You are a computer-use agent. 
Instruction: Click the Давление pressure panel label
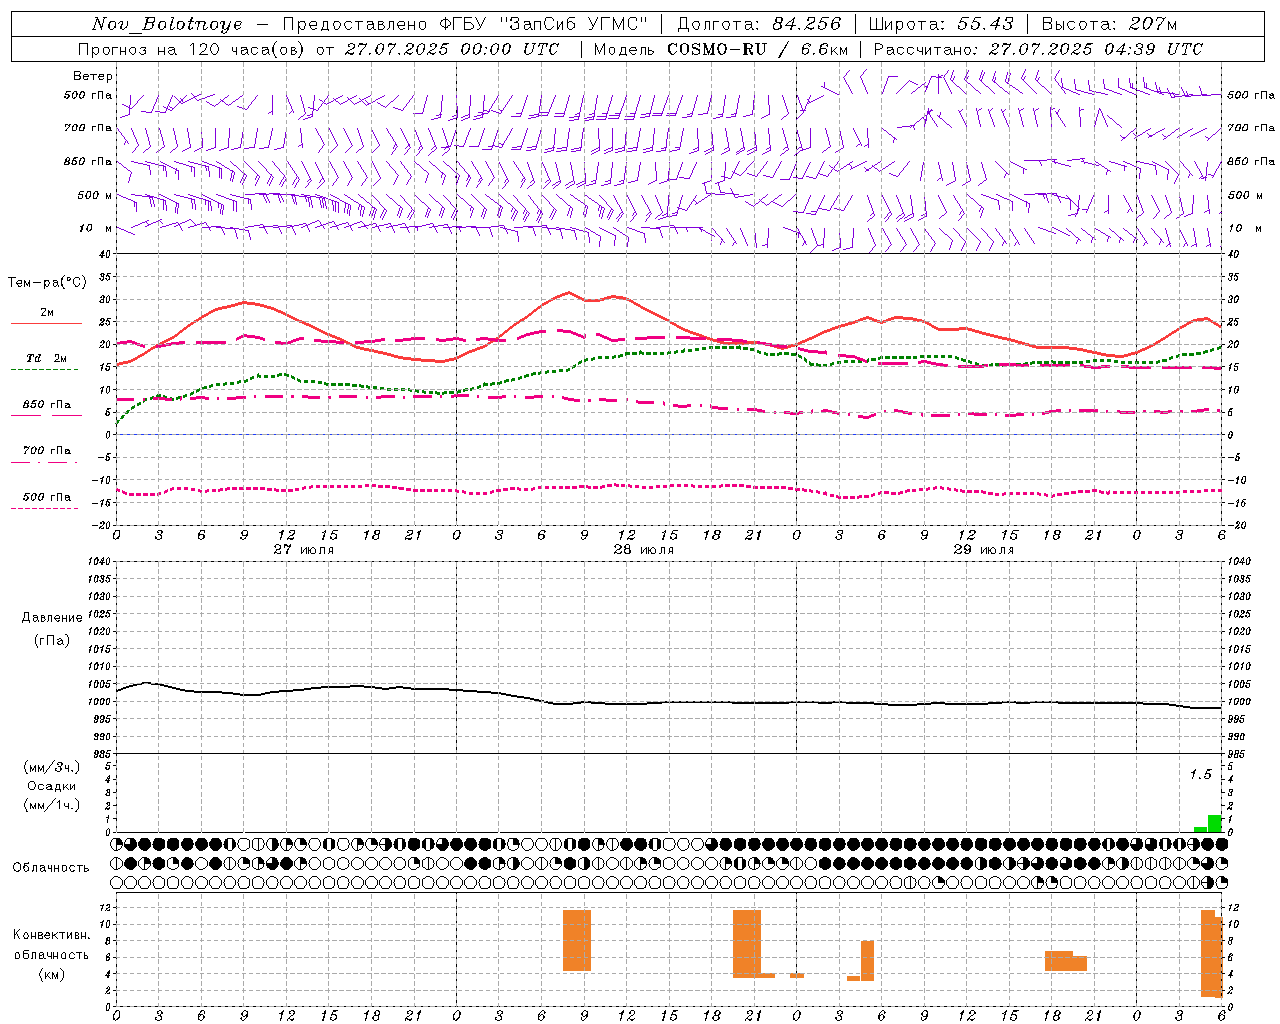(x=52, y=618)
